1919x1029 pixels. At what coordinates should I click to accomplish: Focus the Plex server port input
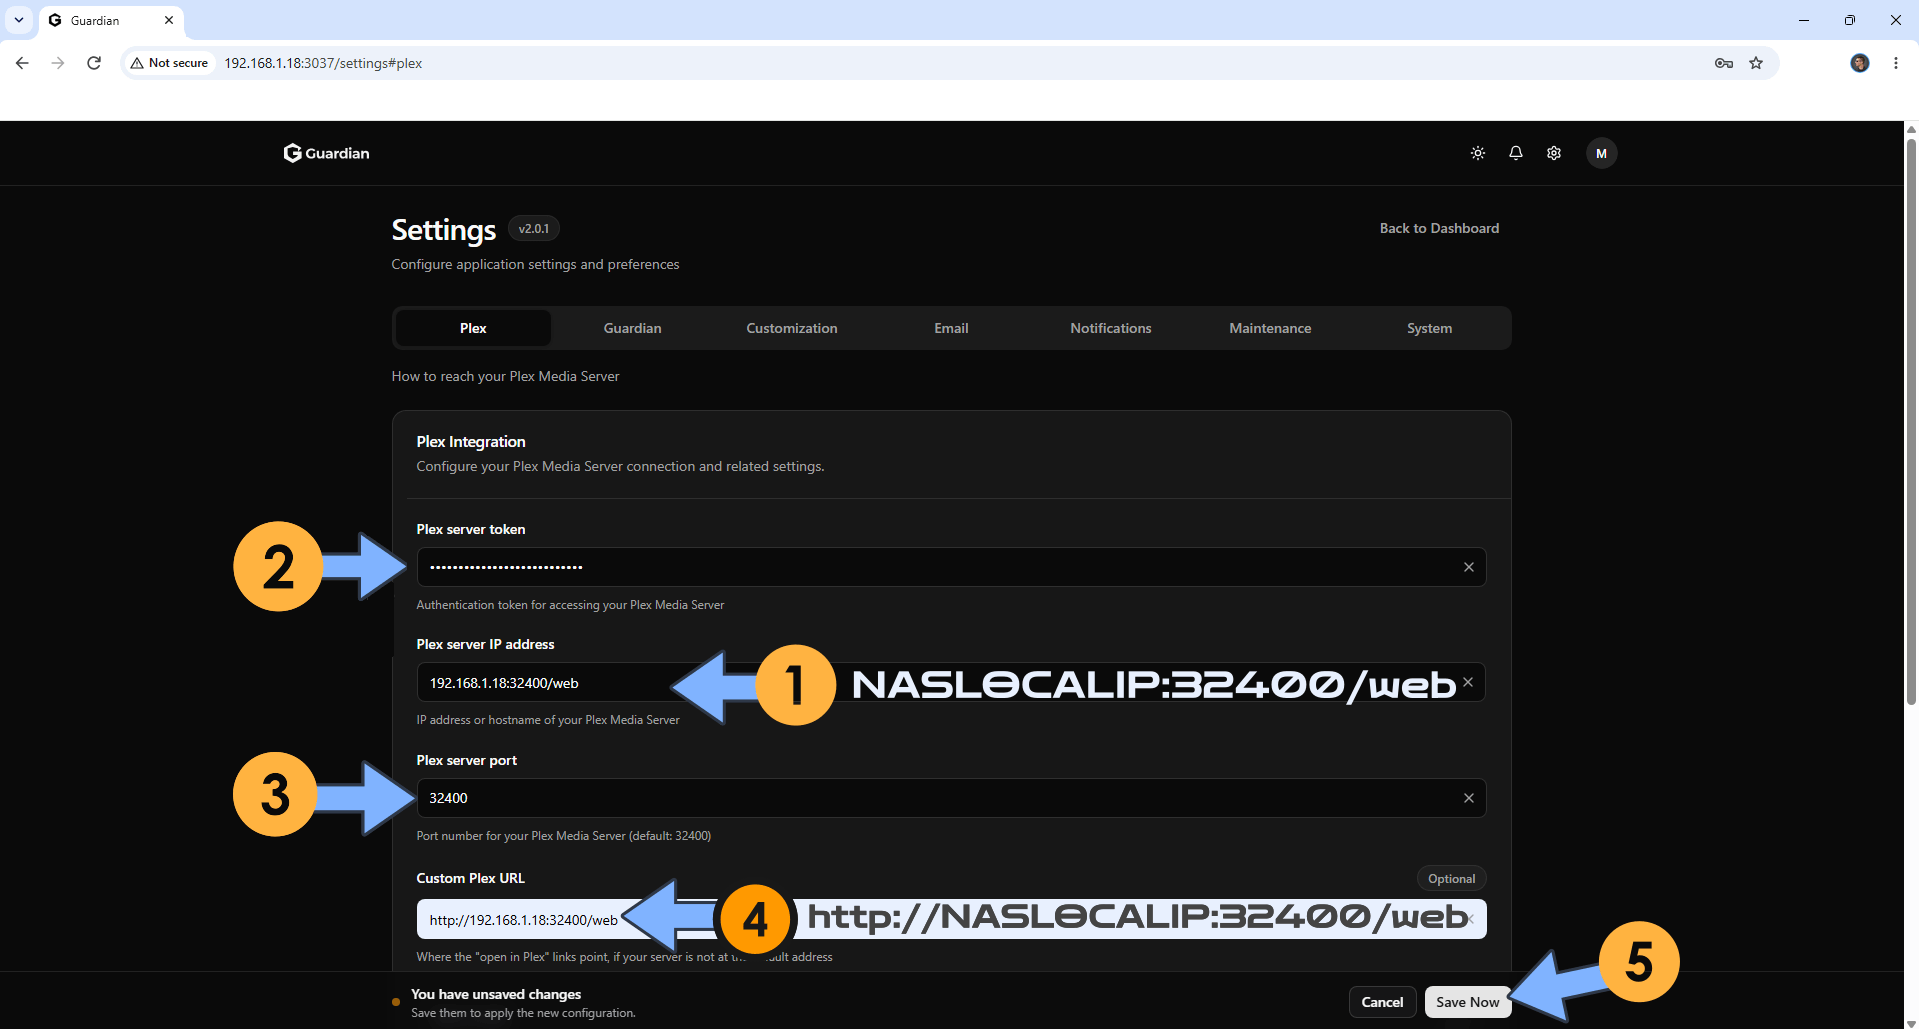pyautogui.click(x=951, y=798)
